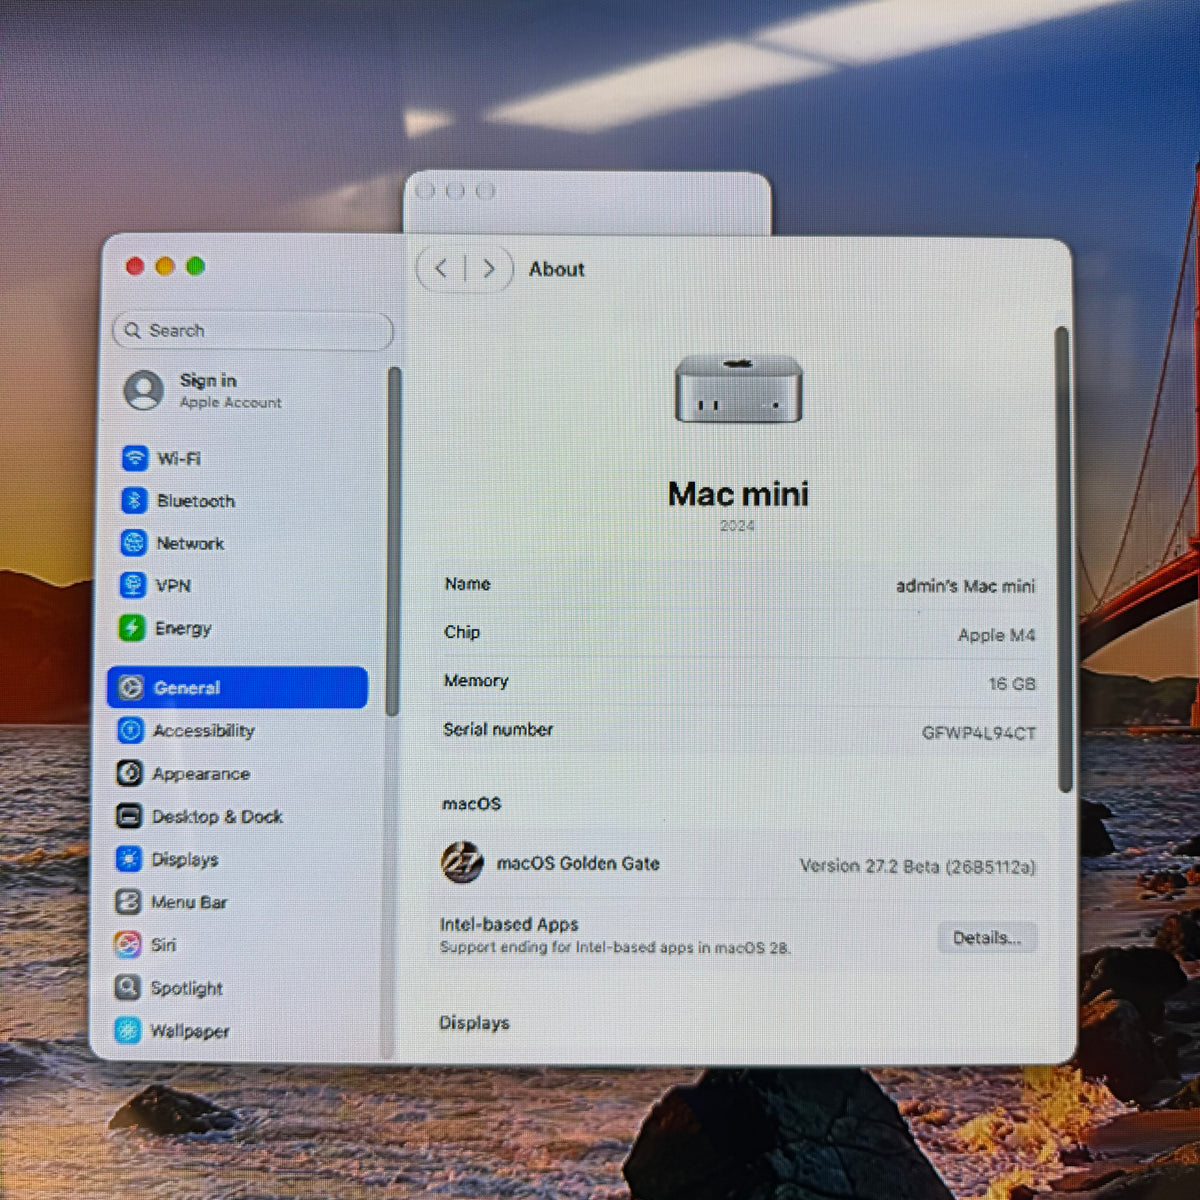Select Accessibility label in sidebar
The image size is (1200, 1200).
coord(204,731)
